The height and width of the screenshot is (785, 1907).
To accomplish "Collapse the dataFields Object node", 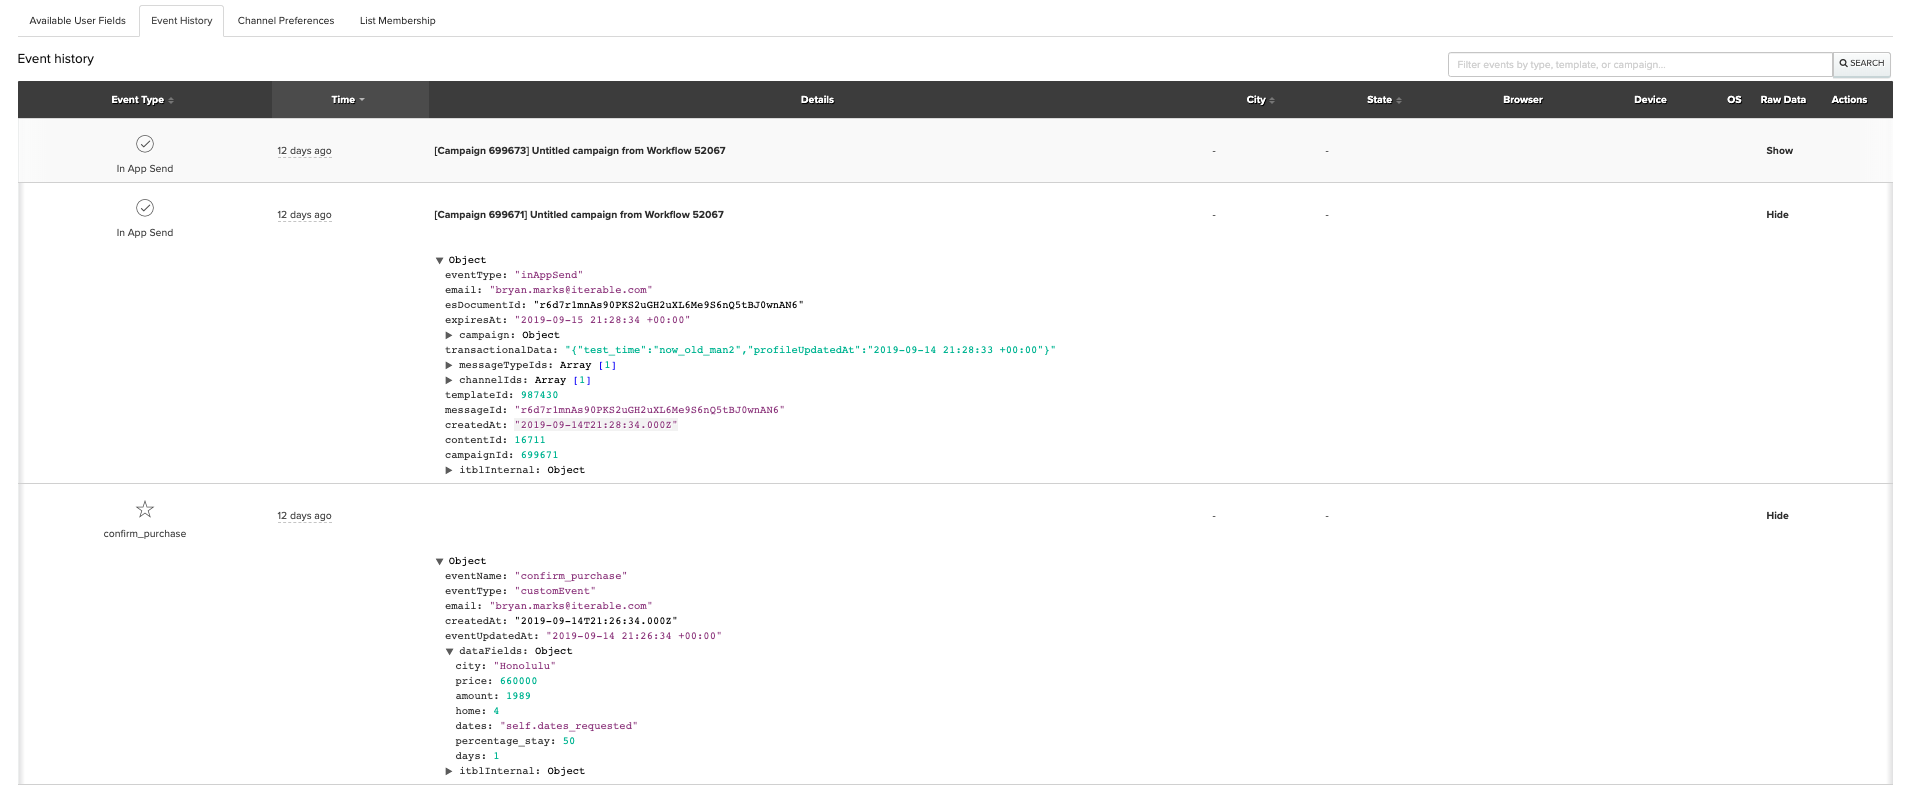I will [x=449, y=651].
